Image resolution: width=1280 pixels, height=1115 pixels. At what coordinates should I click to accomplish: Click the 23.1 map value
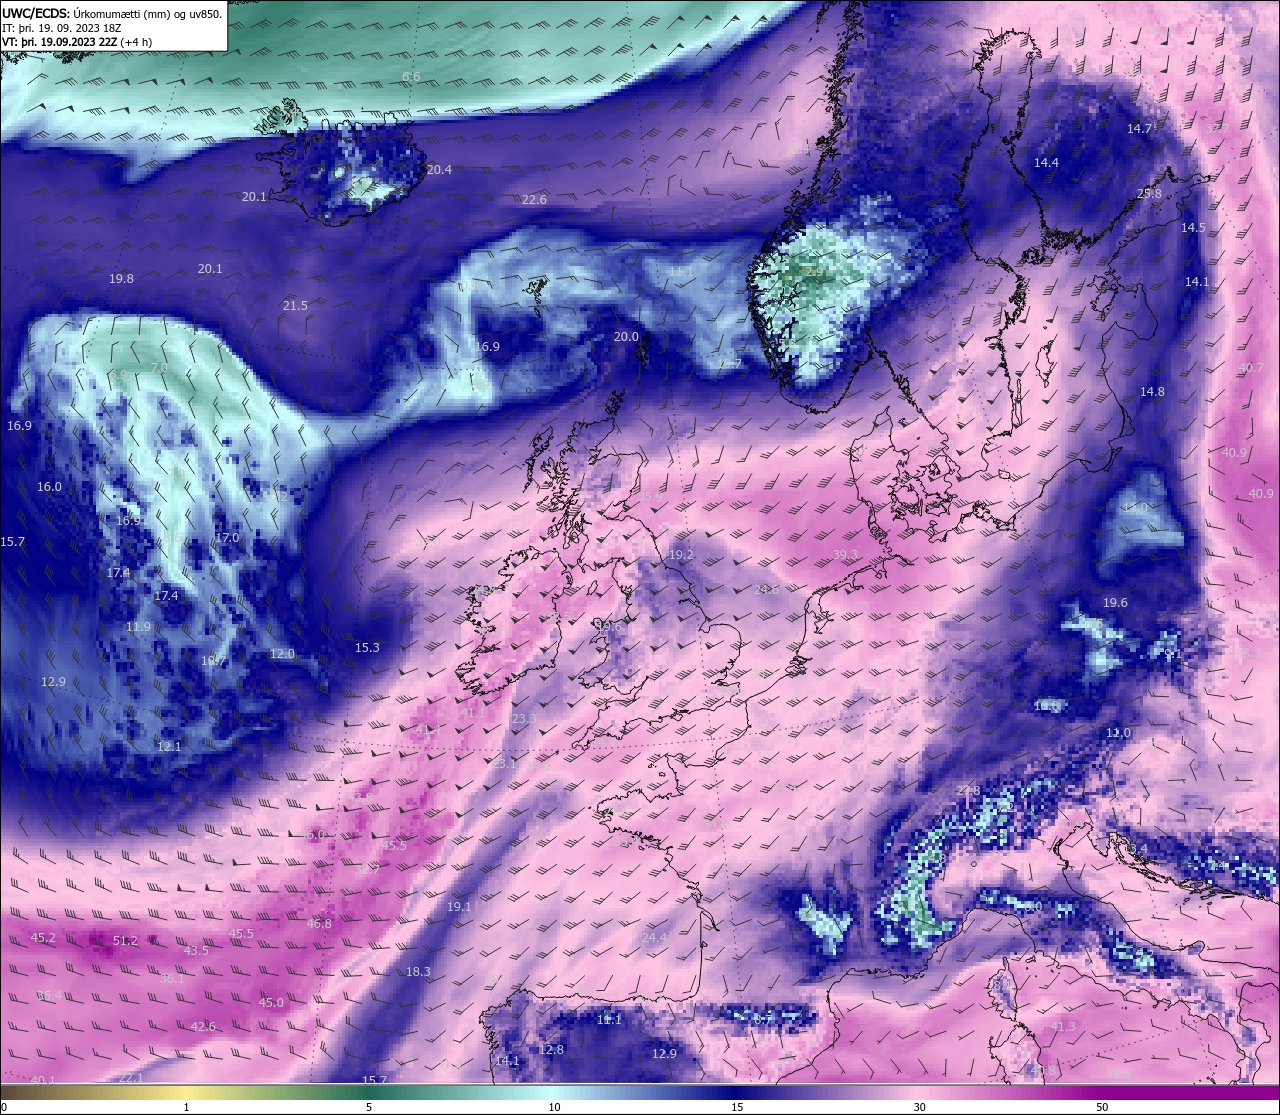tap(503, 763)
